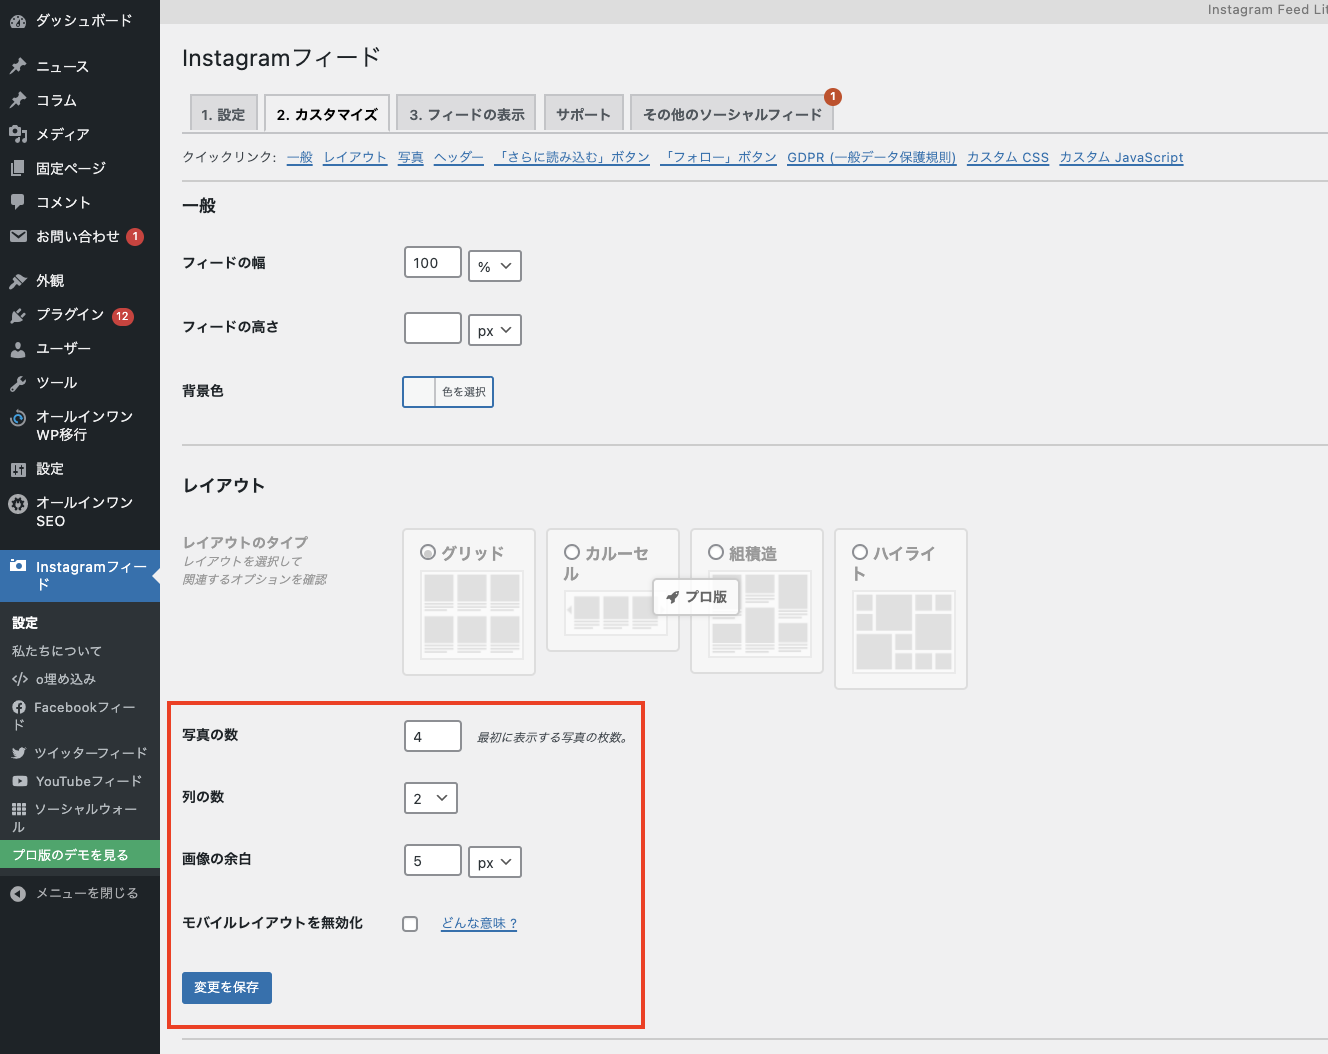This screenshot has width=1328, height=1054.
Task: Click the YouTube icon in the submenu
Action: pyautogui.click(x=20, y=781)
